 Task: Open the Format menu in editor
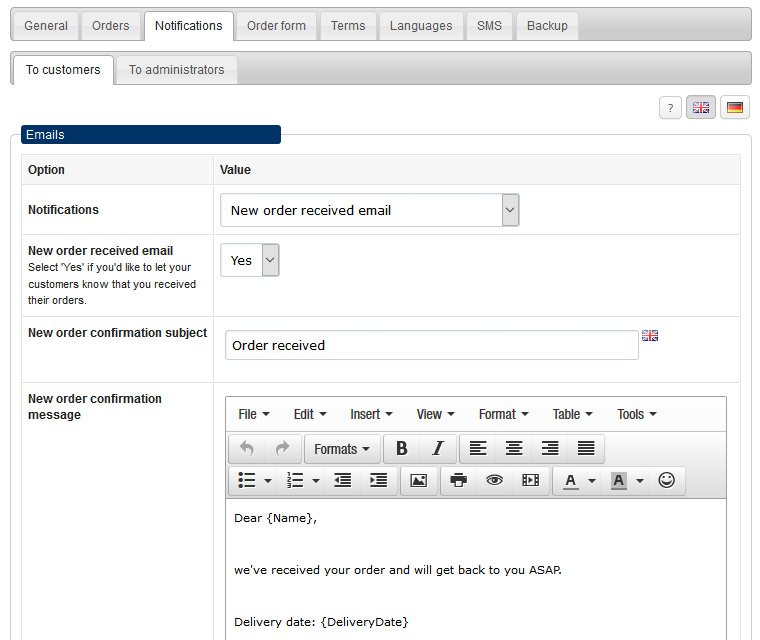pos(503,415)
